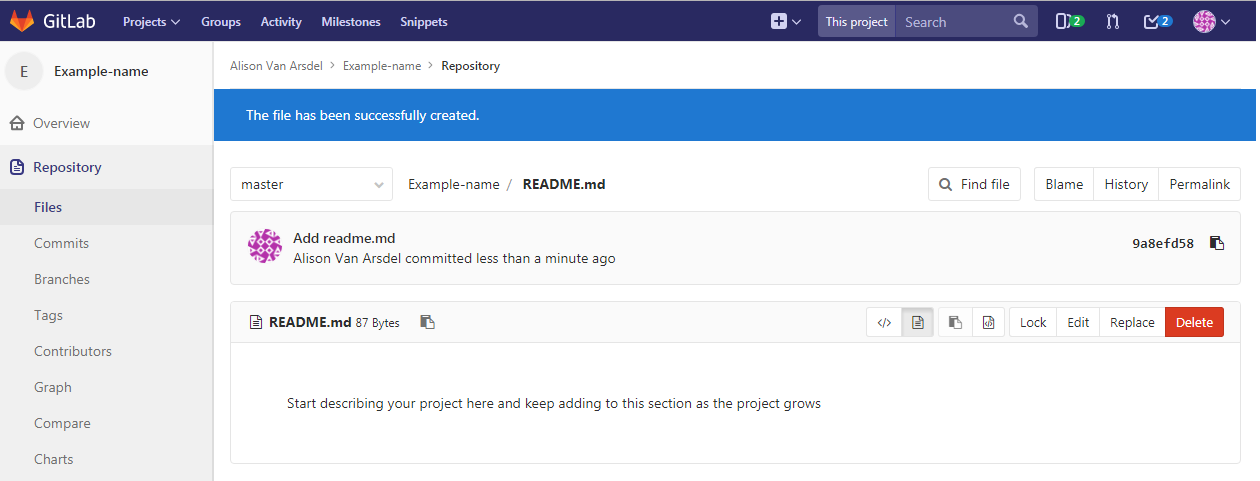Open Commits in the sidebar
The height and width of the screenshot is (481, 1260).
point(61,243)
